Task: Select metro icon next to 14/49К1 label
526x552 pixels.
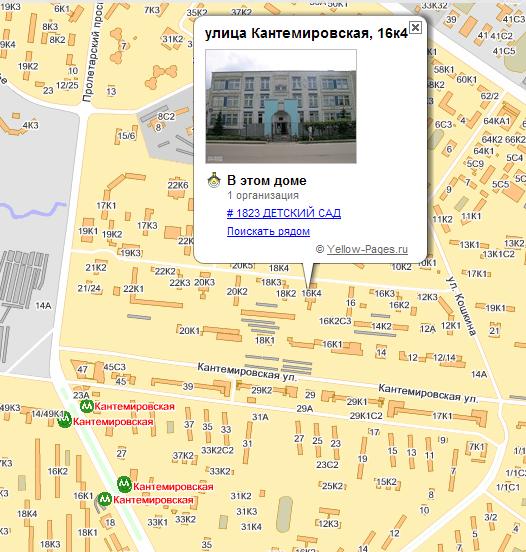Action: (65, 421)
